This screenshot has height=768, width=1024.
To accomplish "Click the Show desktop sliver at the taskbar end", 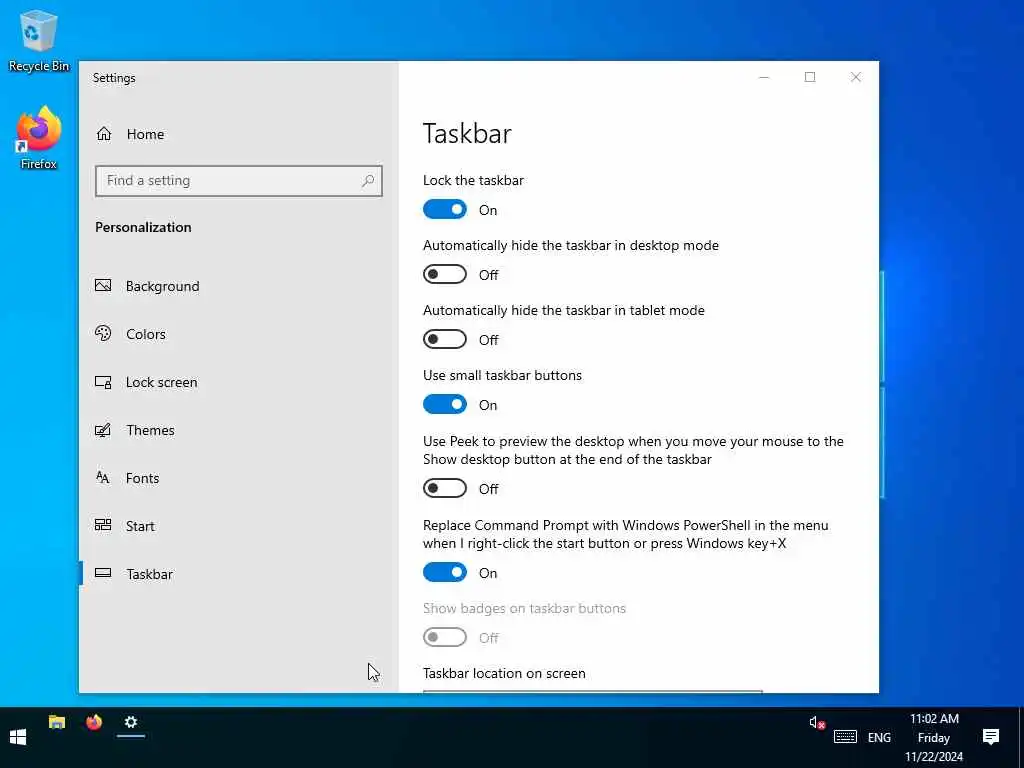I will (1021, 737).
